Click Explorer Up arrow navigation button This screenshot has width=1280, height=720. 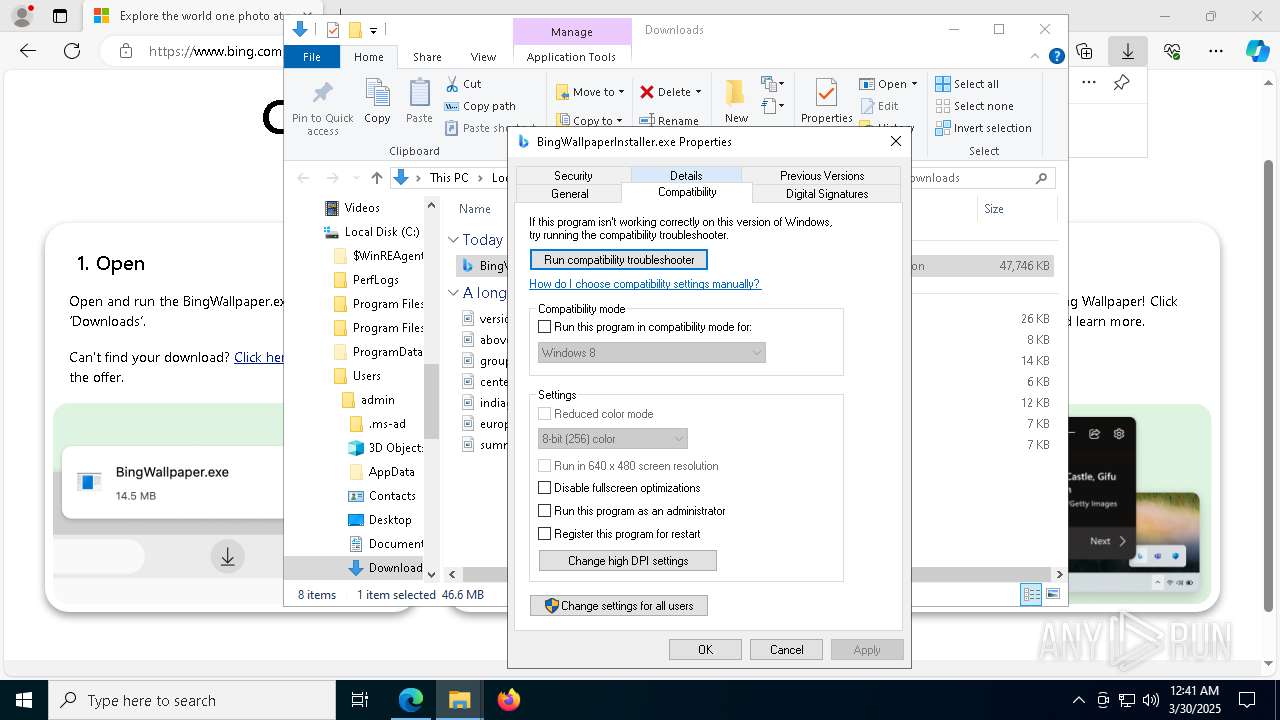click(x=376, y=178)
